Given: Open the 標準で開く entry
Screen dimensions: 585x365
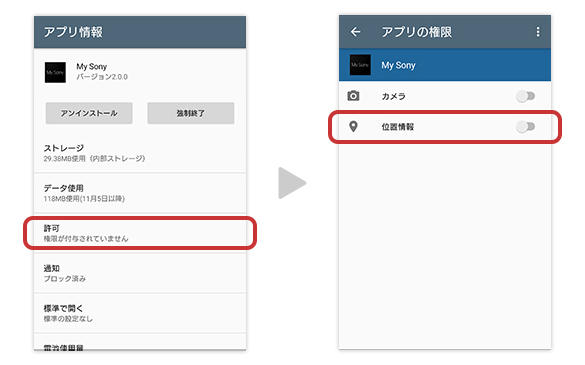Looking at the screenshot, I should click(140, 313).
